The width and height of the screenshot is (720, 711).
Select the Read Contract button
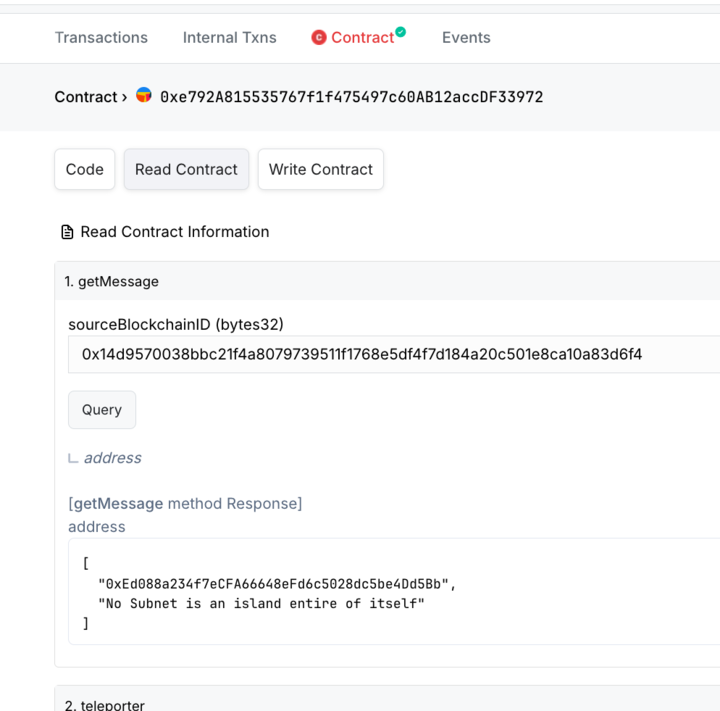pyautogui.click(x=186, y=169)
